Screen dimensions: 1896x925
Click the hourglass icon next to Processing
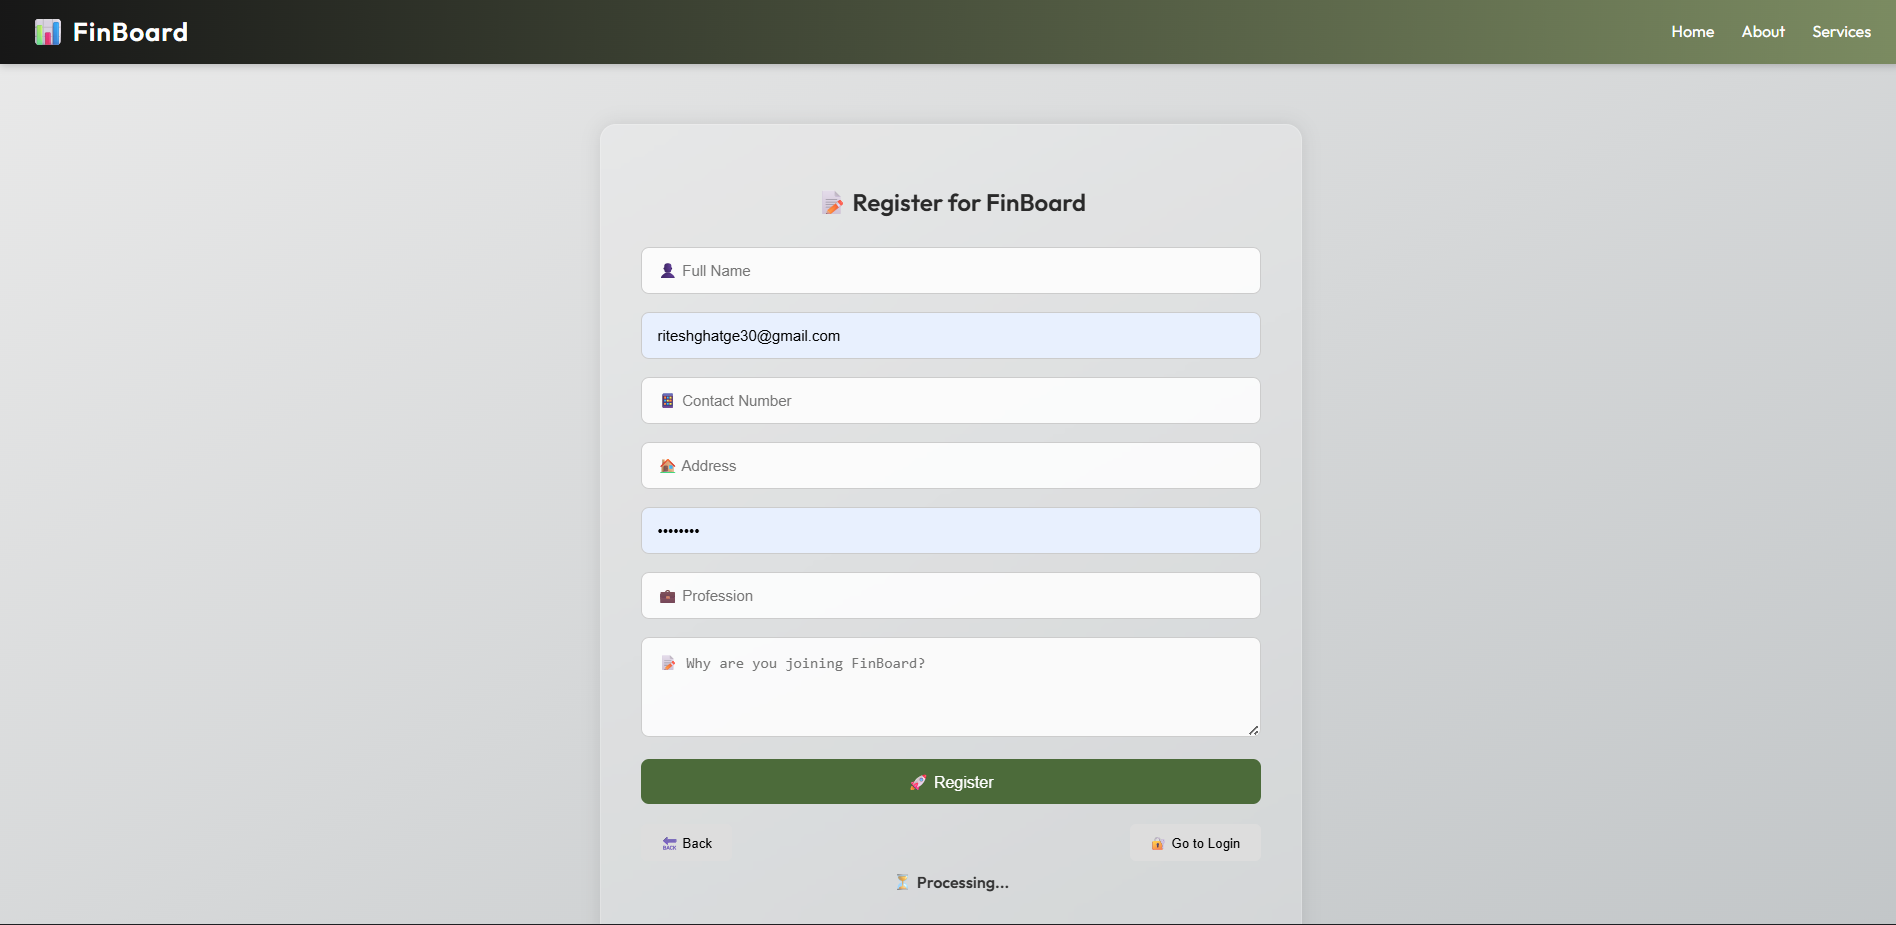[902, 882]
